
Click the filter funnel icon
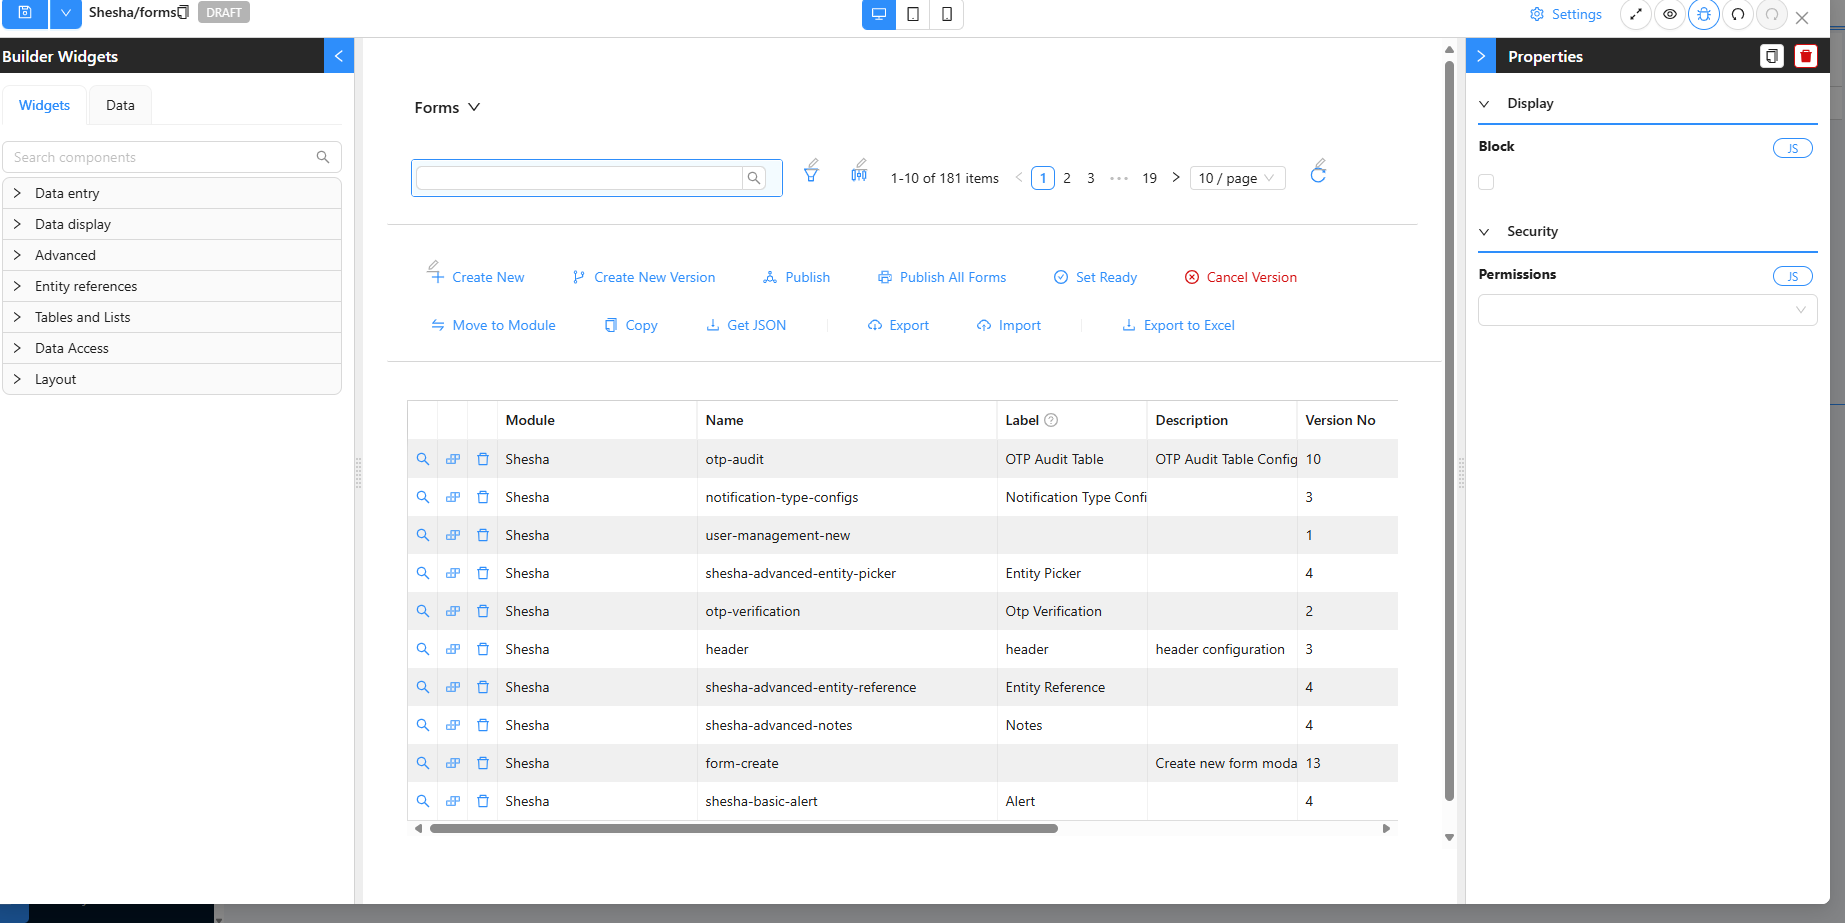click(811, 175)
